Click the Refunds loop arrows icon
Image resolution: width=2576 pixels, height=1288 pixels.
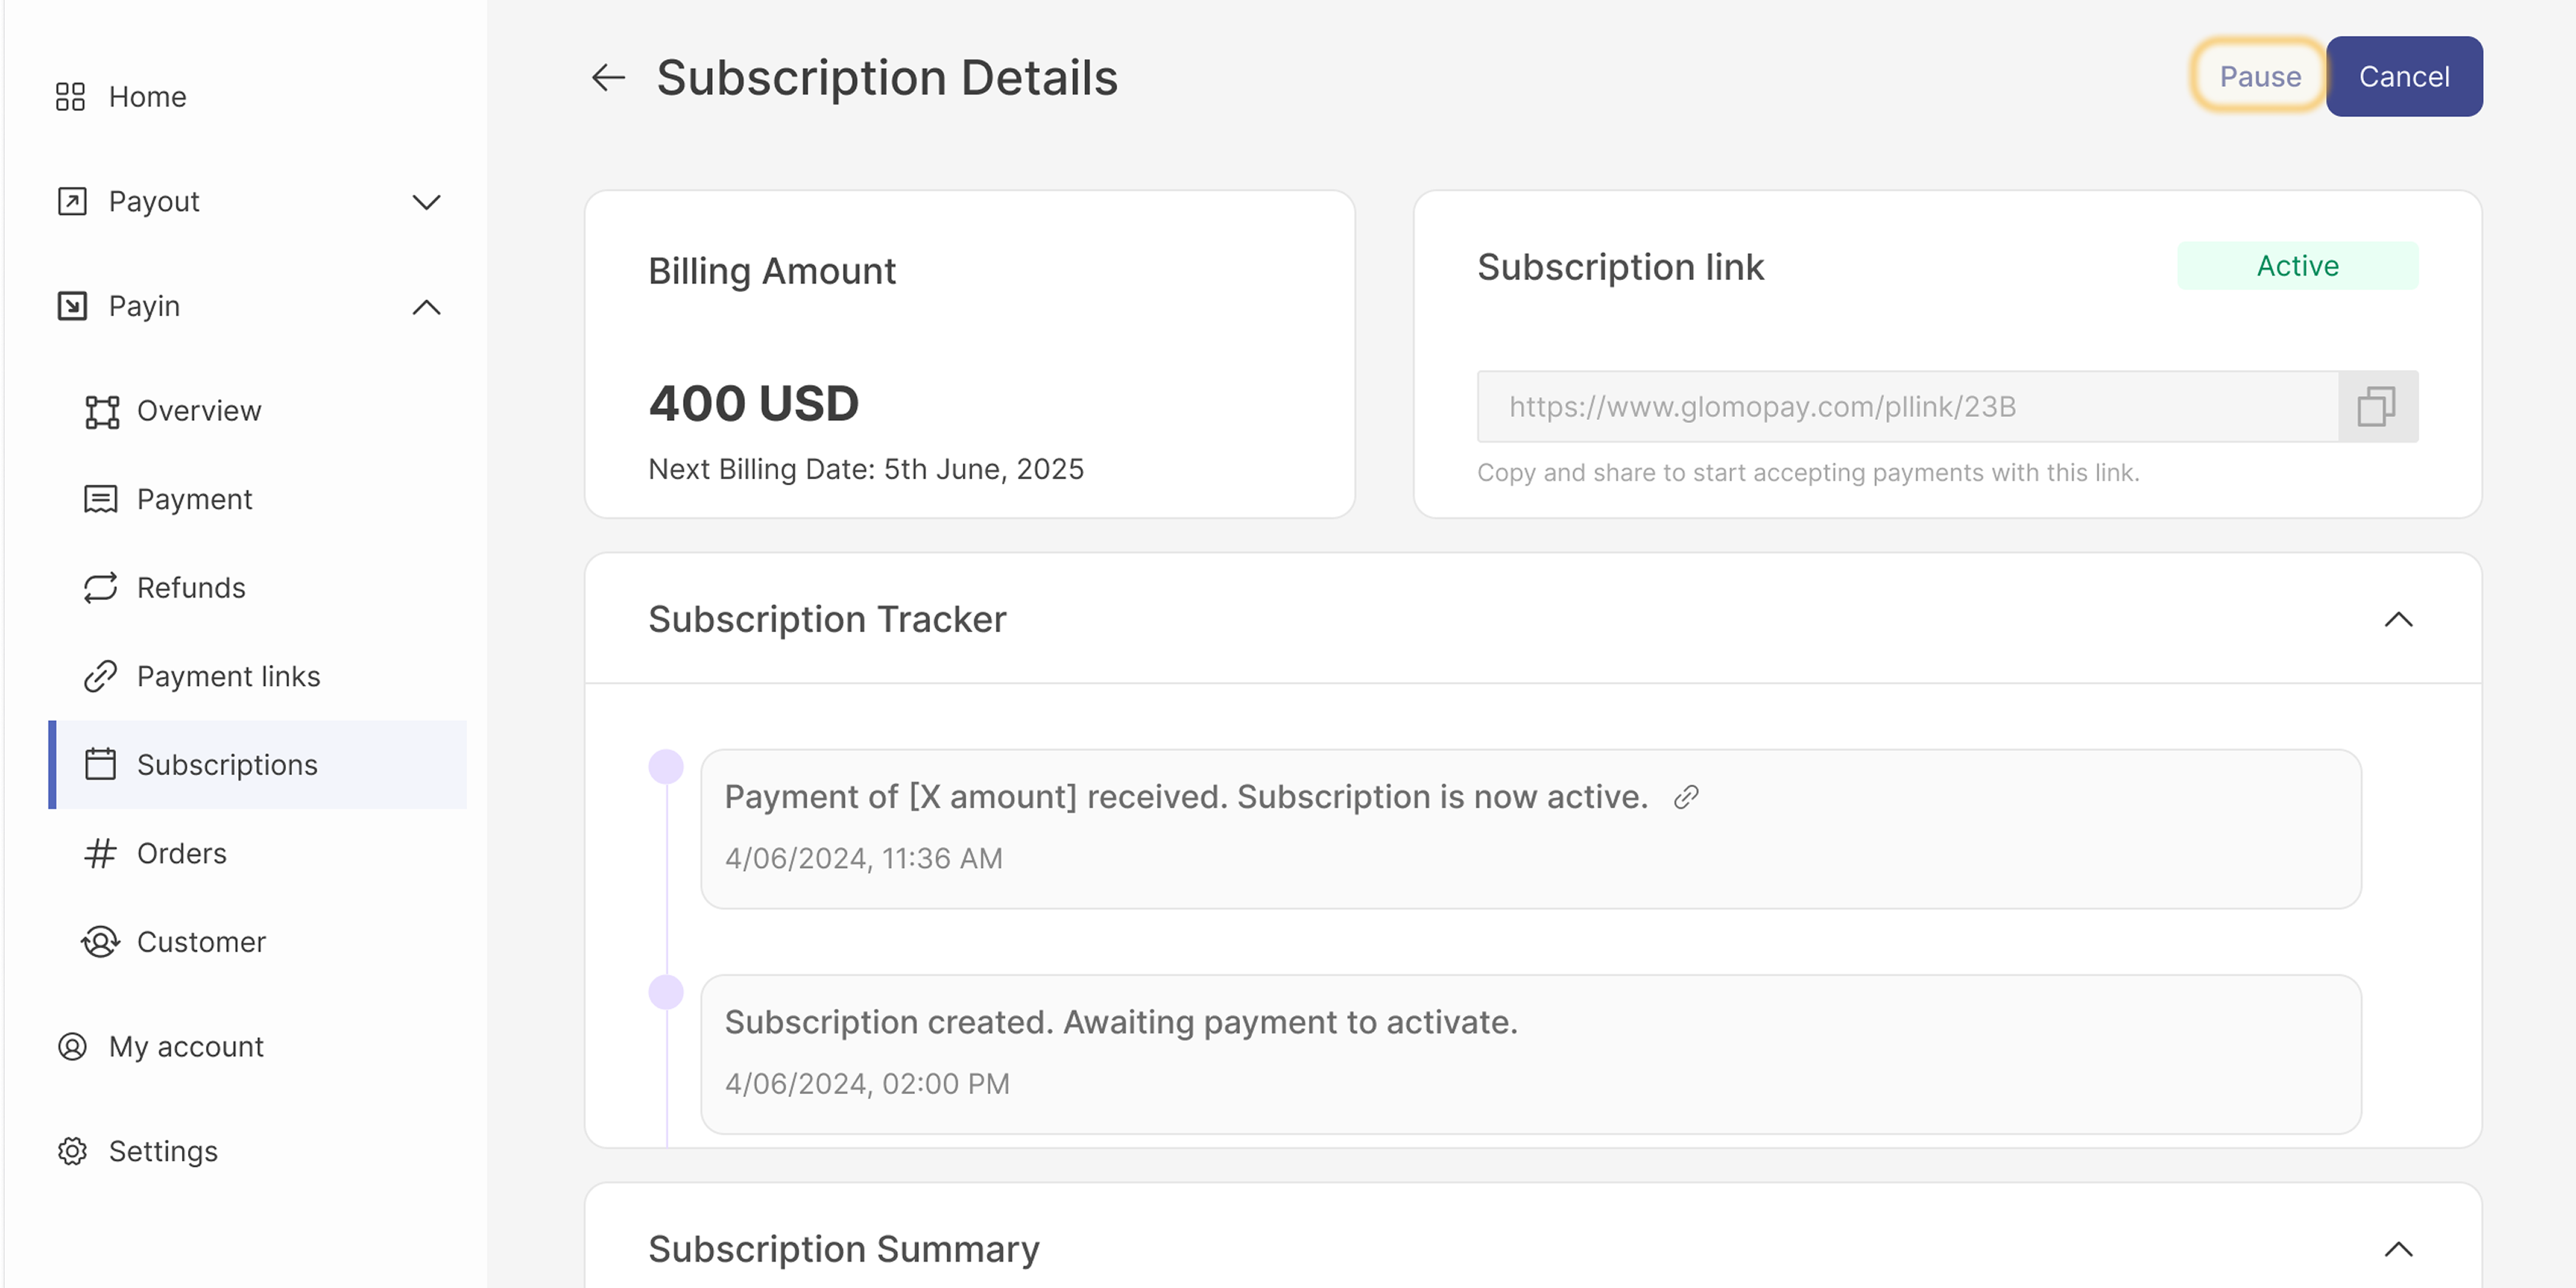(x=100, y=588)
